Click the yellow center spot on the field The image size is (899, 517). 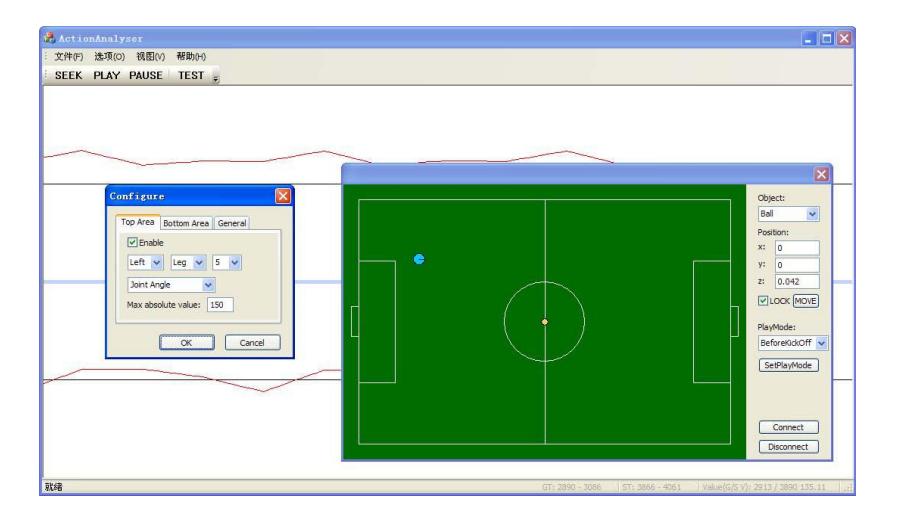click(x=545, y=322)
